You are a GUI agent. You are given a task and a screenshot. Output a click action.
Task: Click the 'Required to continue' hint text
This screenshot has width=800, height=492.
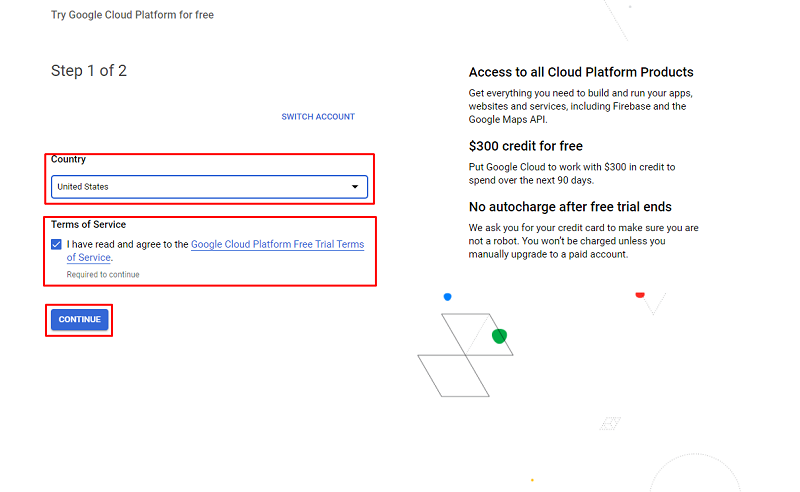coord(103,275)
